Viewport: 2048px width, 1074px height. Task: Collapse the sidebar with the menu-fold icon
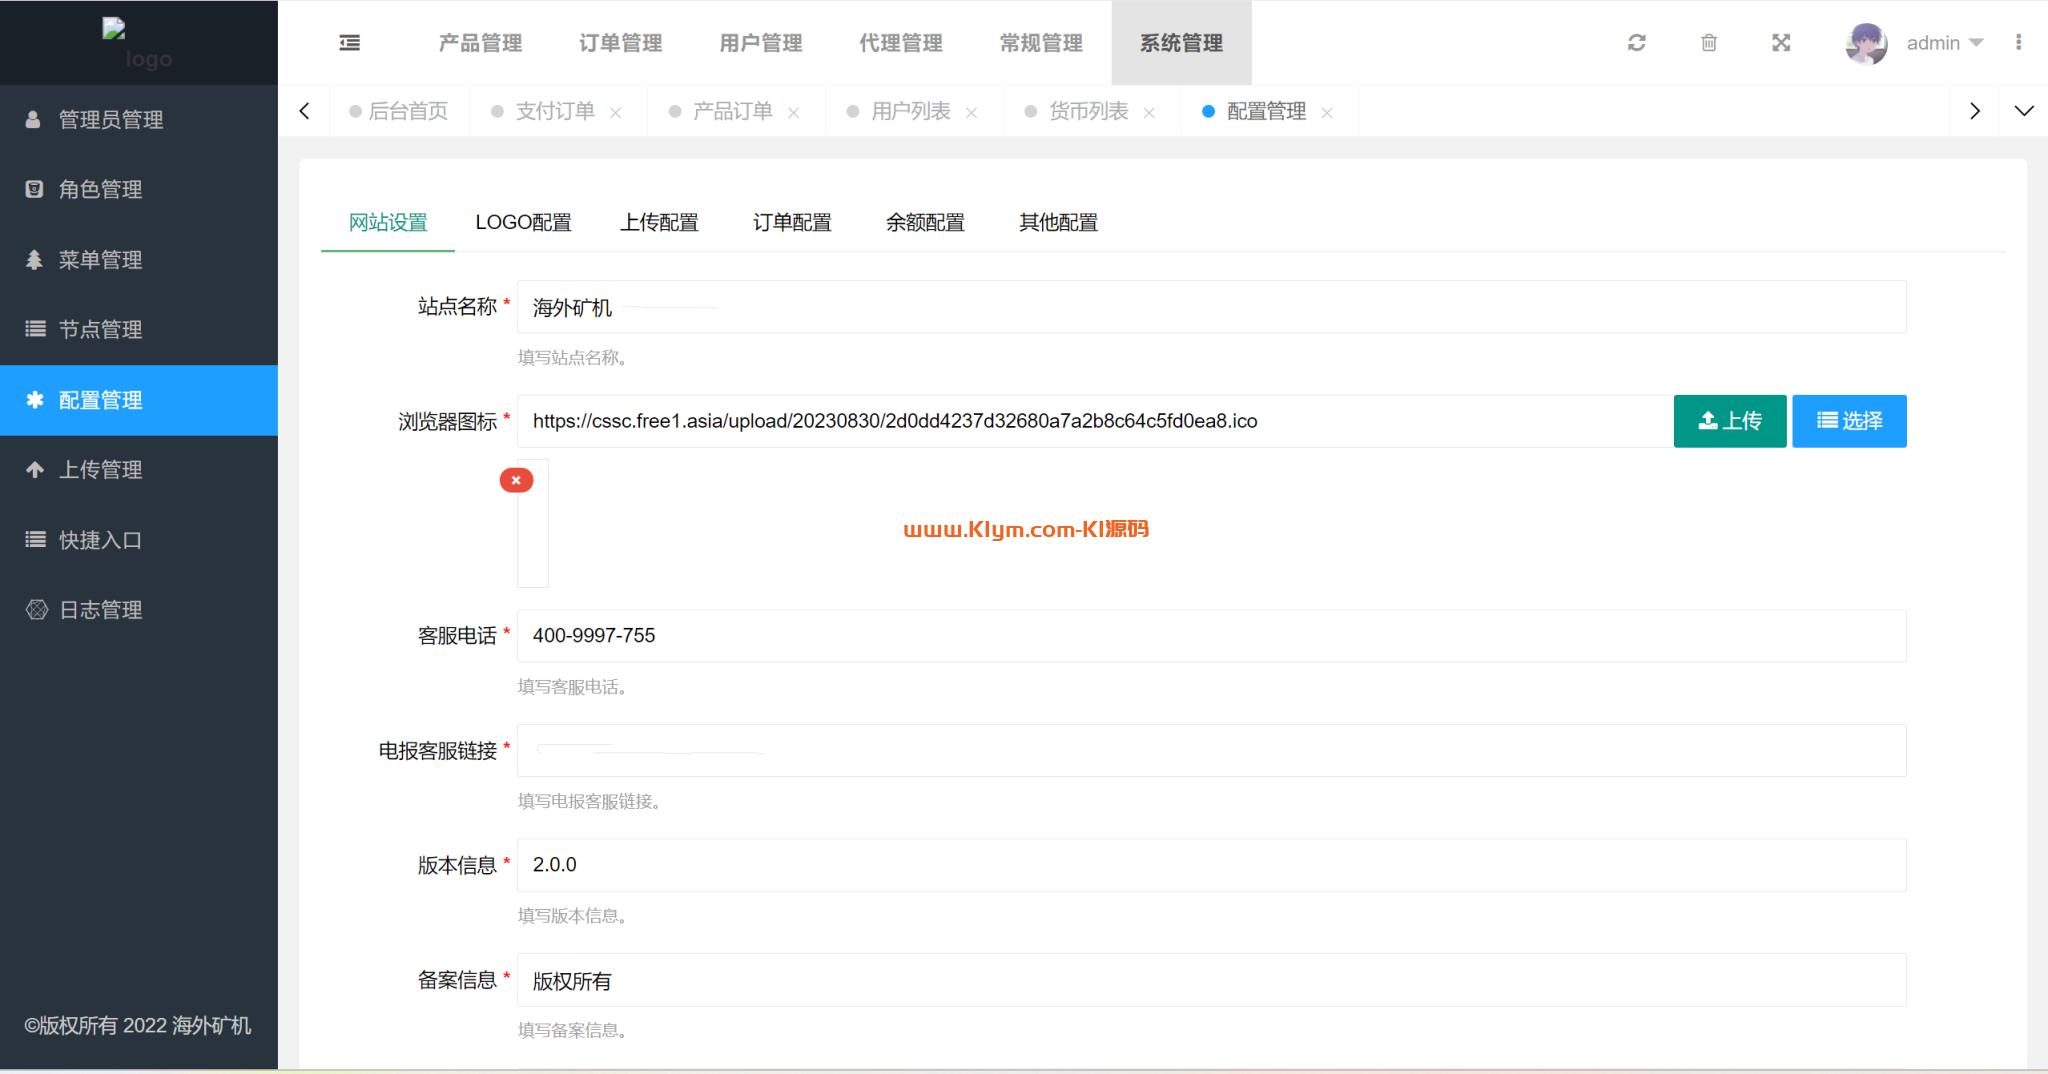point(349,43)
